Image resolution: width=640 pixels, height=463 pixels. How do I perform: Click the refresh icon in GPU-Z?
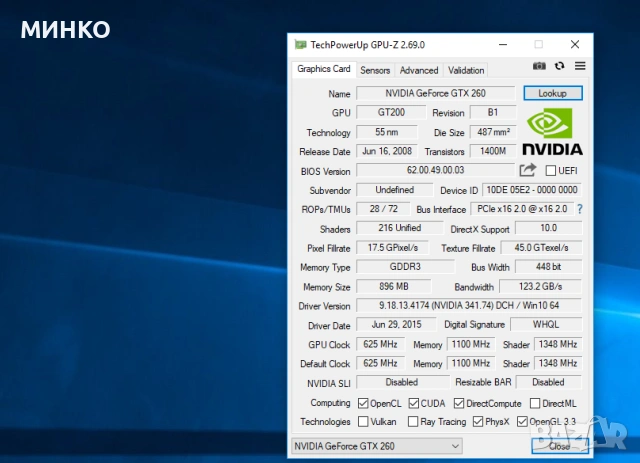pos(560,66)
